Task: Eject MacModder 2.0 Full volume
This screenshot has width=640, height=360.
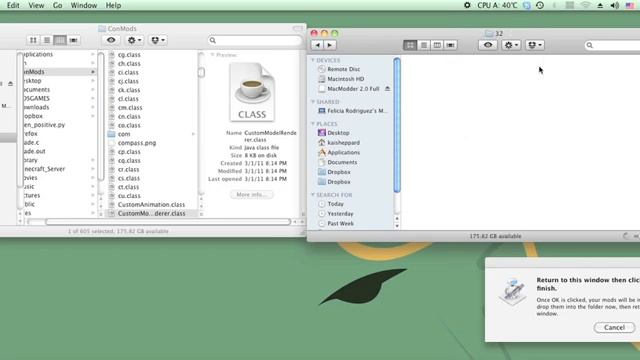Action: [x=387, y=89]
